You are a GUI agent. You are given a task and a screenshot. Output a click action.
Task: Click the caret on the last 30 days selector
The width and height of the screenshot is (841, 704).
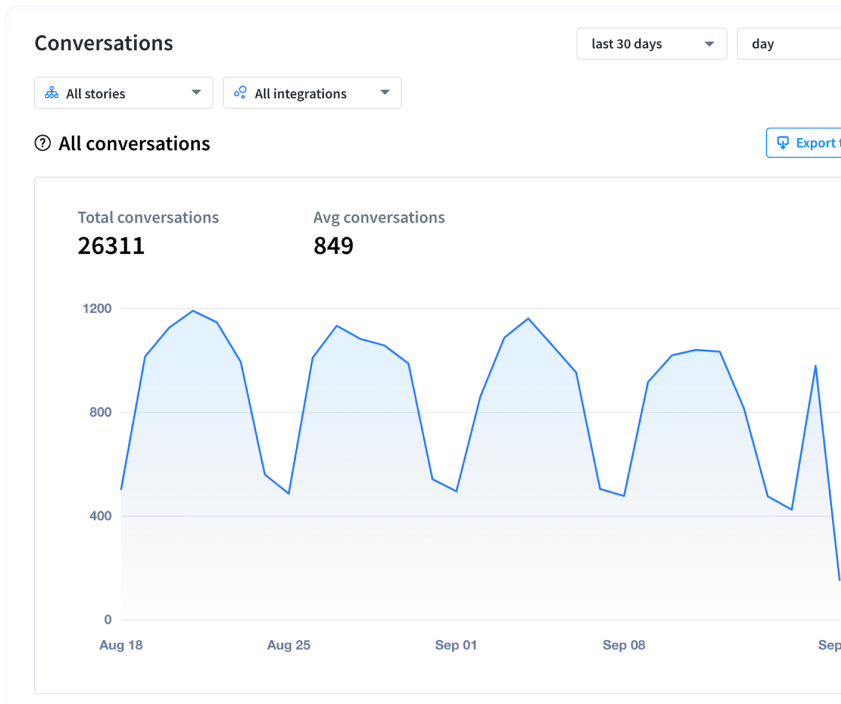coord(710,44)
